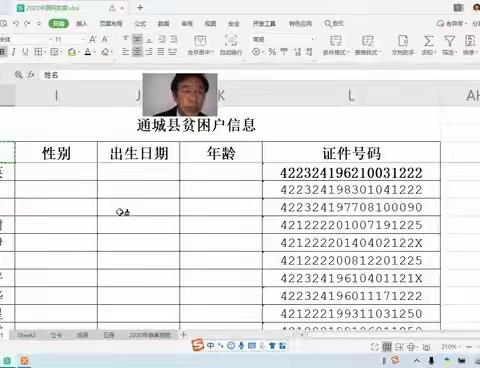
Task: Select column L header
Action: [x=351, y=96]
